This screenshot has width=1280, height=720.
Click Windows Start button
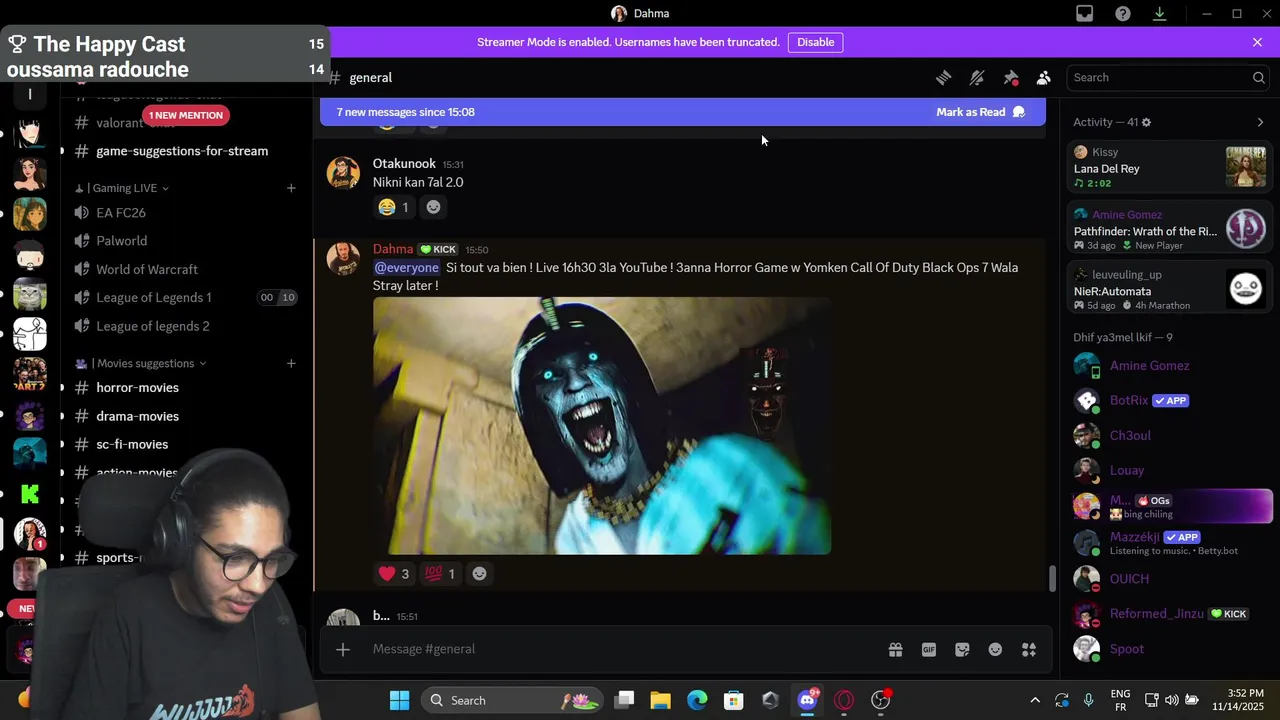pos(399,700)
